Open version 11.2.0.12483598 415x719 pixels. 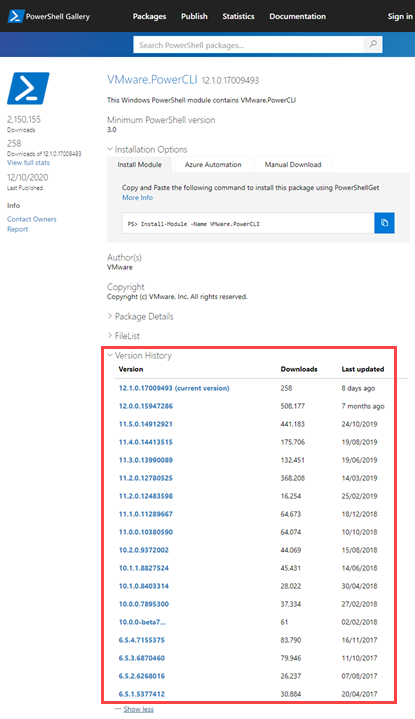[146, 496]
